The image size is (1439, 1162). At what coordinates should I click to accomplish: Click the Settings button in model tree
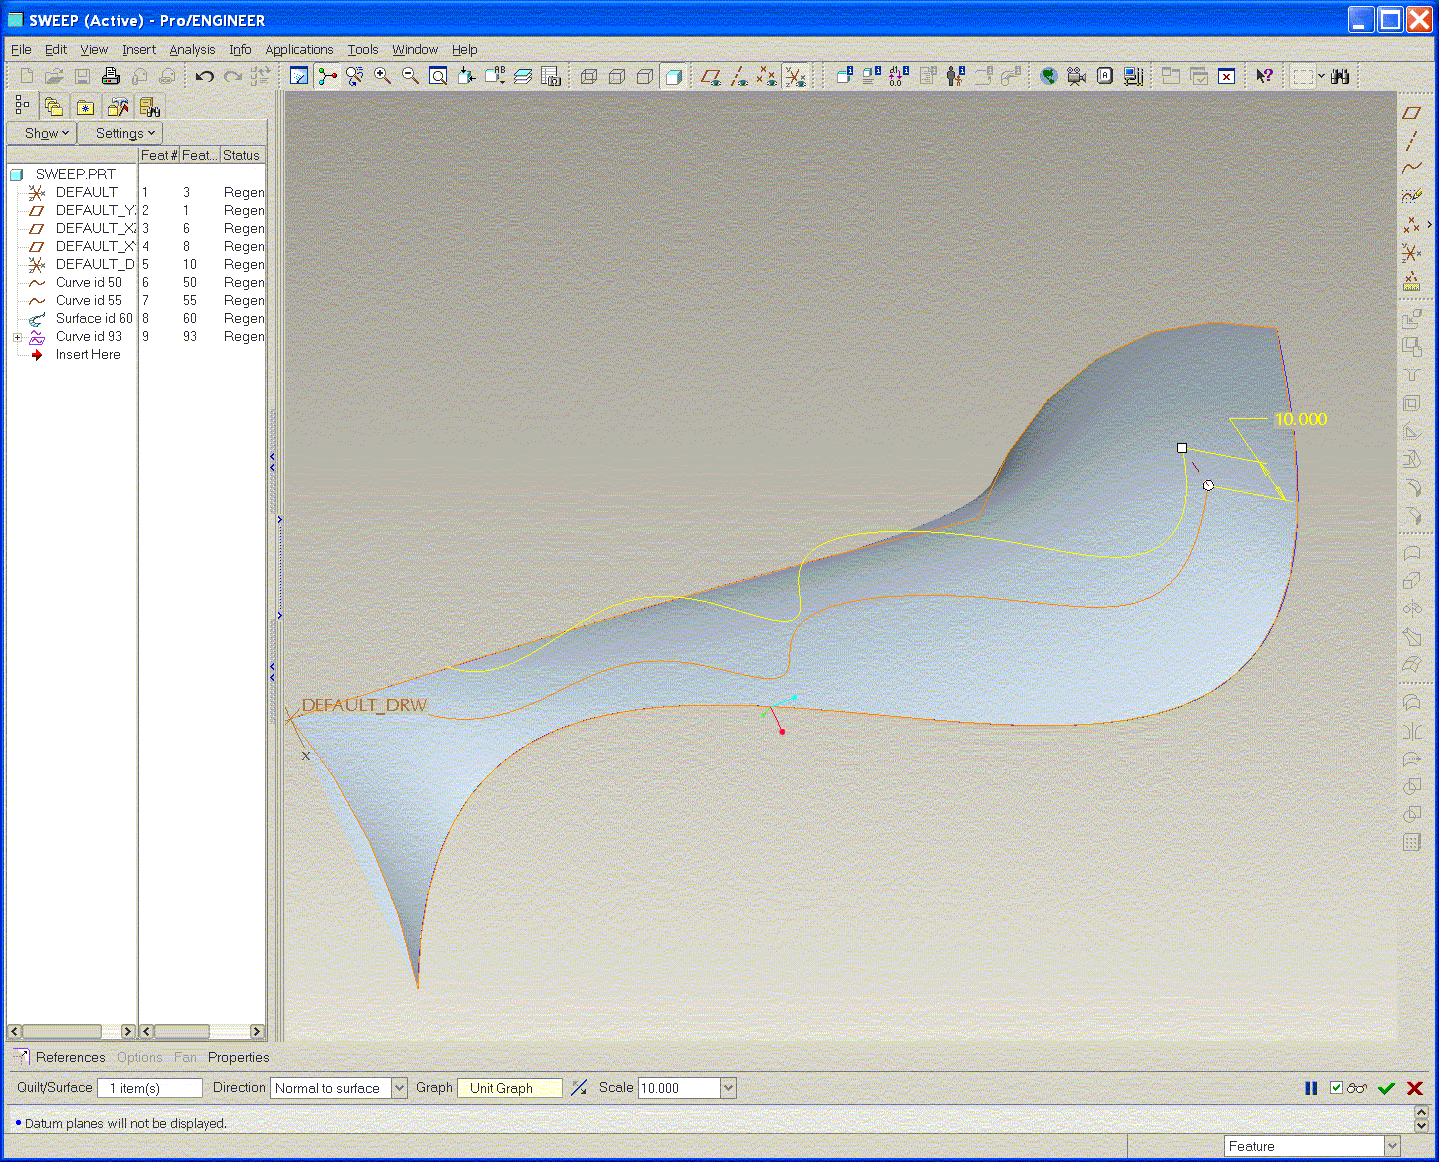coord(121,133)
